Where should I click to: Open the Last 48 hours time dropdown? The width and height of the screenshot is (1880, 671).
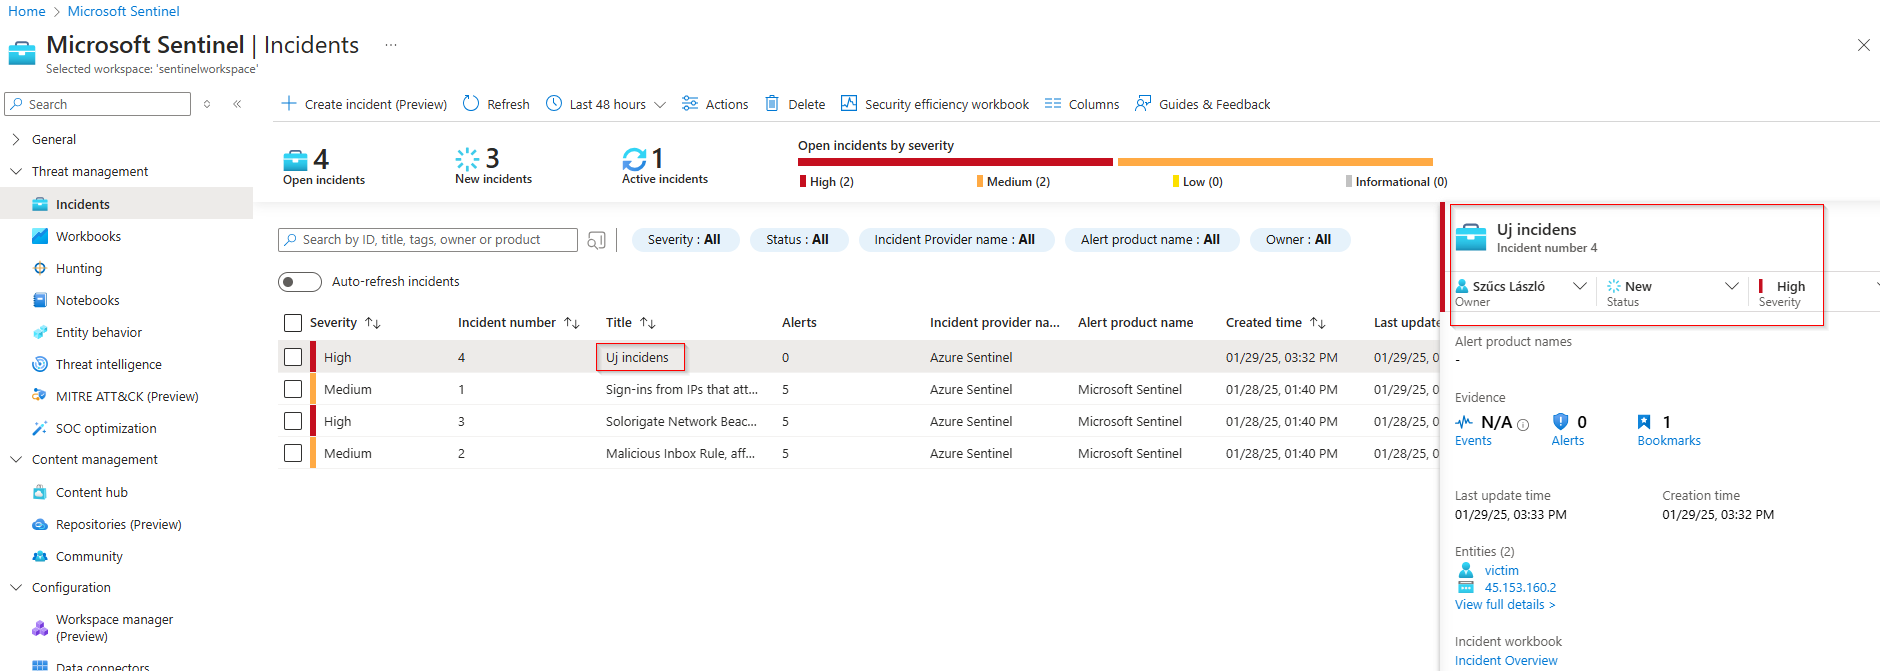click(x=607, y=104)
